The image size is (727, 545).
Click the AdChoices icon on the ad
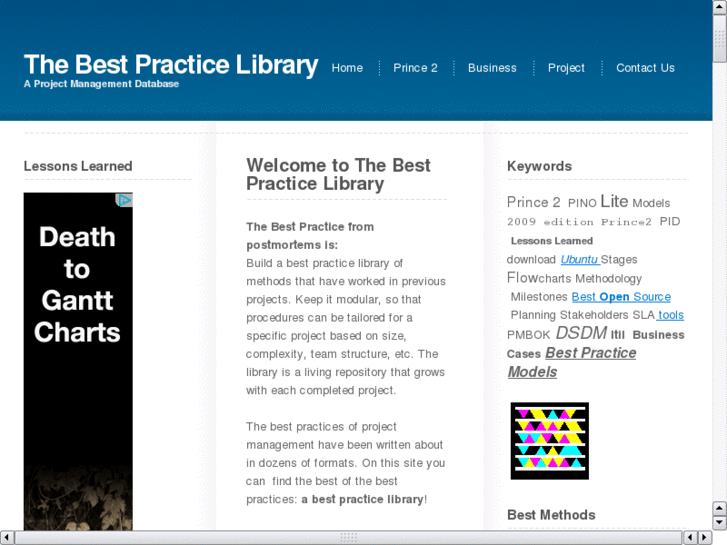(125, 200)
